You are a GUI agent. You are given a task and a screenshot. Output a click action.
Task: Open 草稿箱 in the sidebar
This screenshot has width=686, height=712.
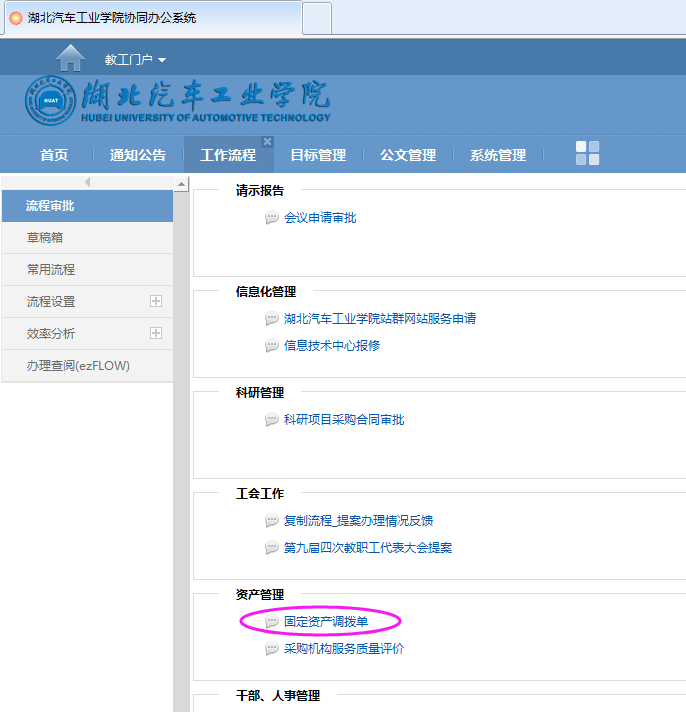point(87,237)
